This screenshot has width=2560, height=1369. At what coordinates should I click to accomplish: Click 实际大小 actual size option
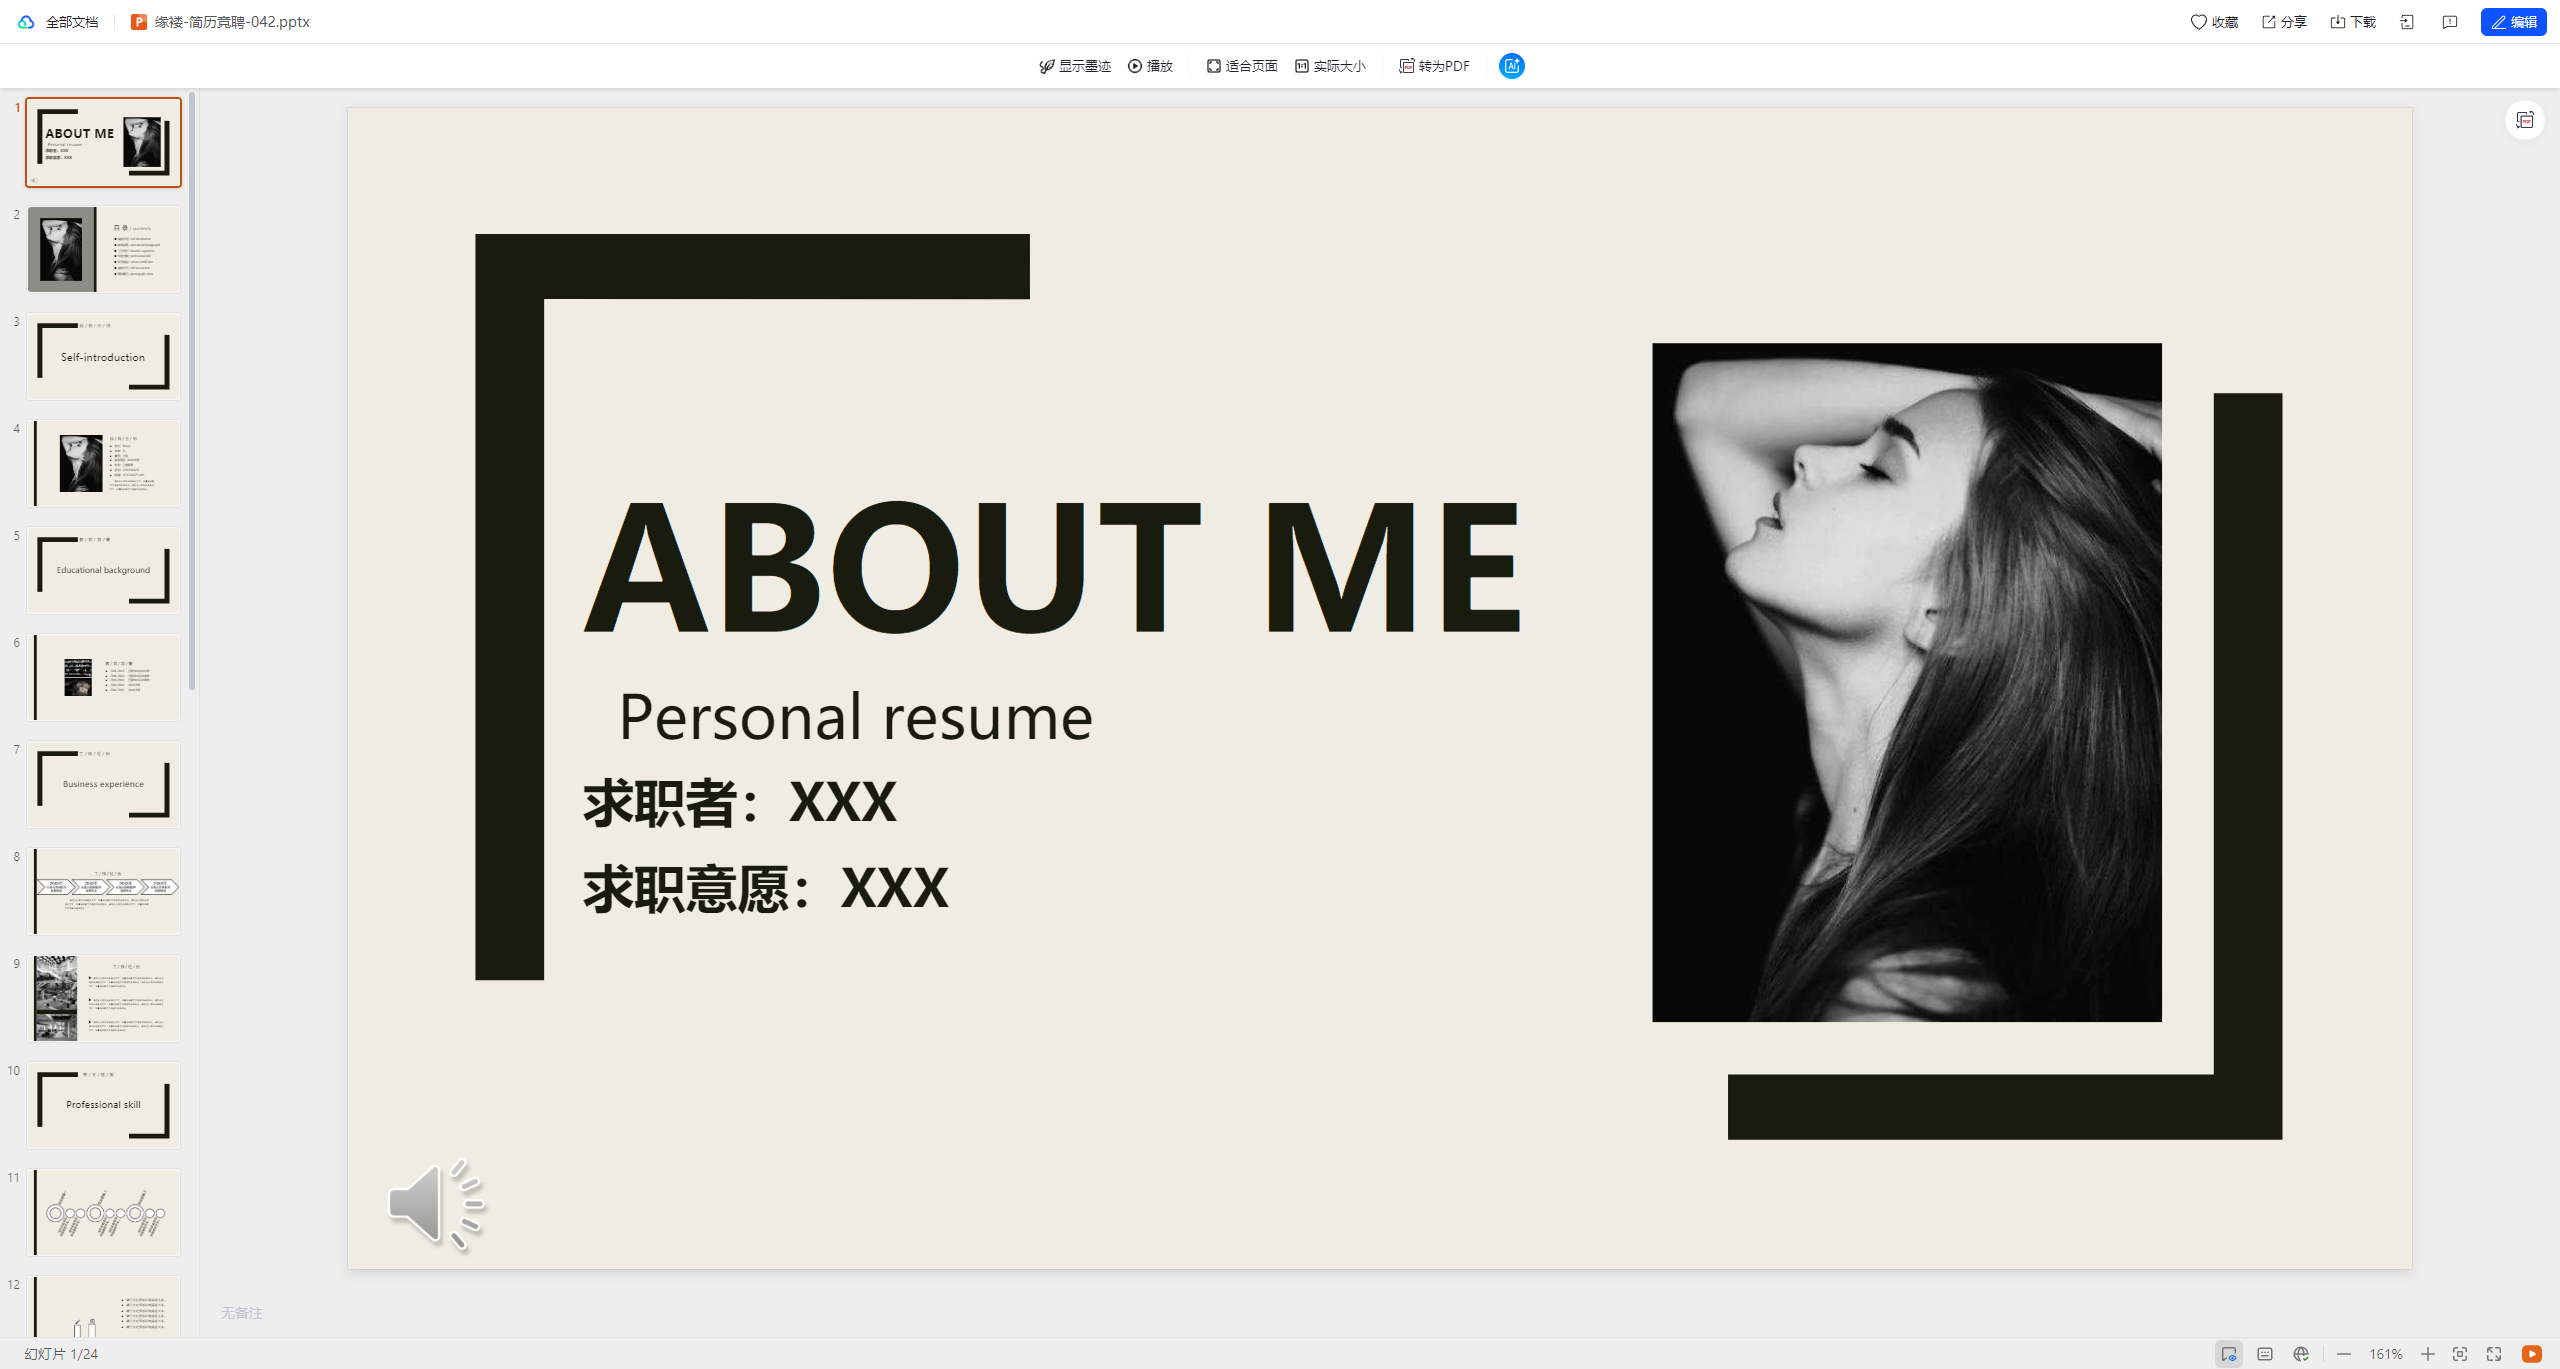1330,66
